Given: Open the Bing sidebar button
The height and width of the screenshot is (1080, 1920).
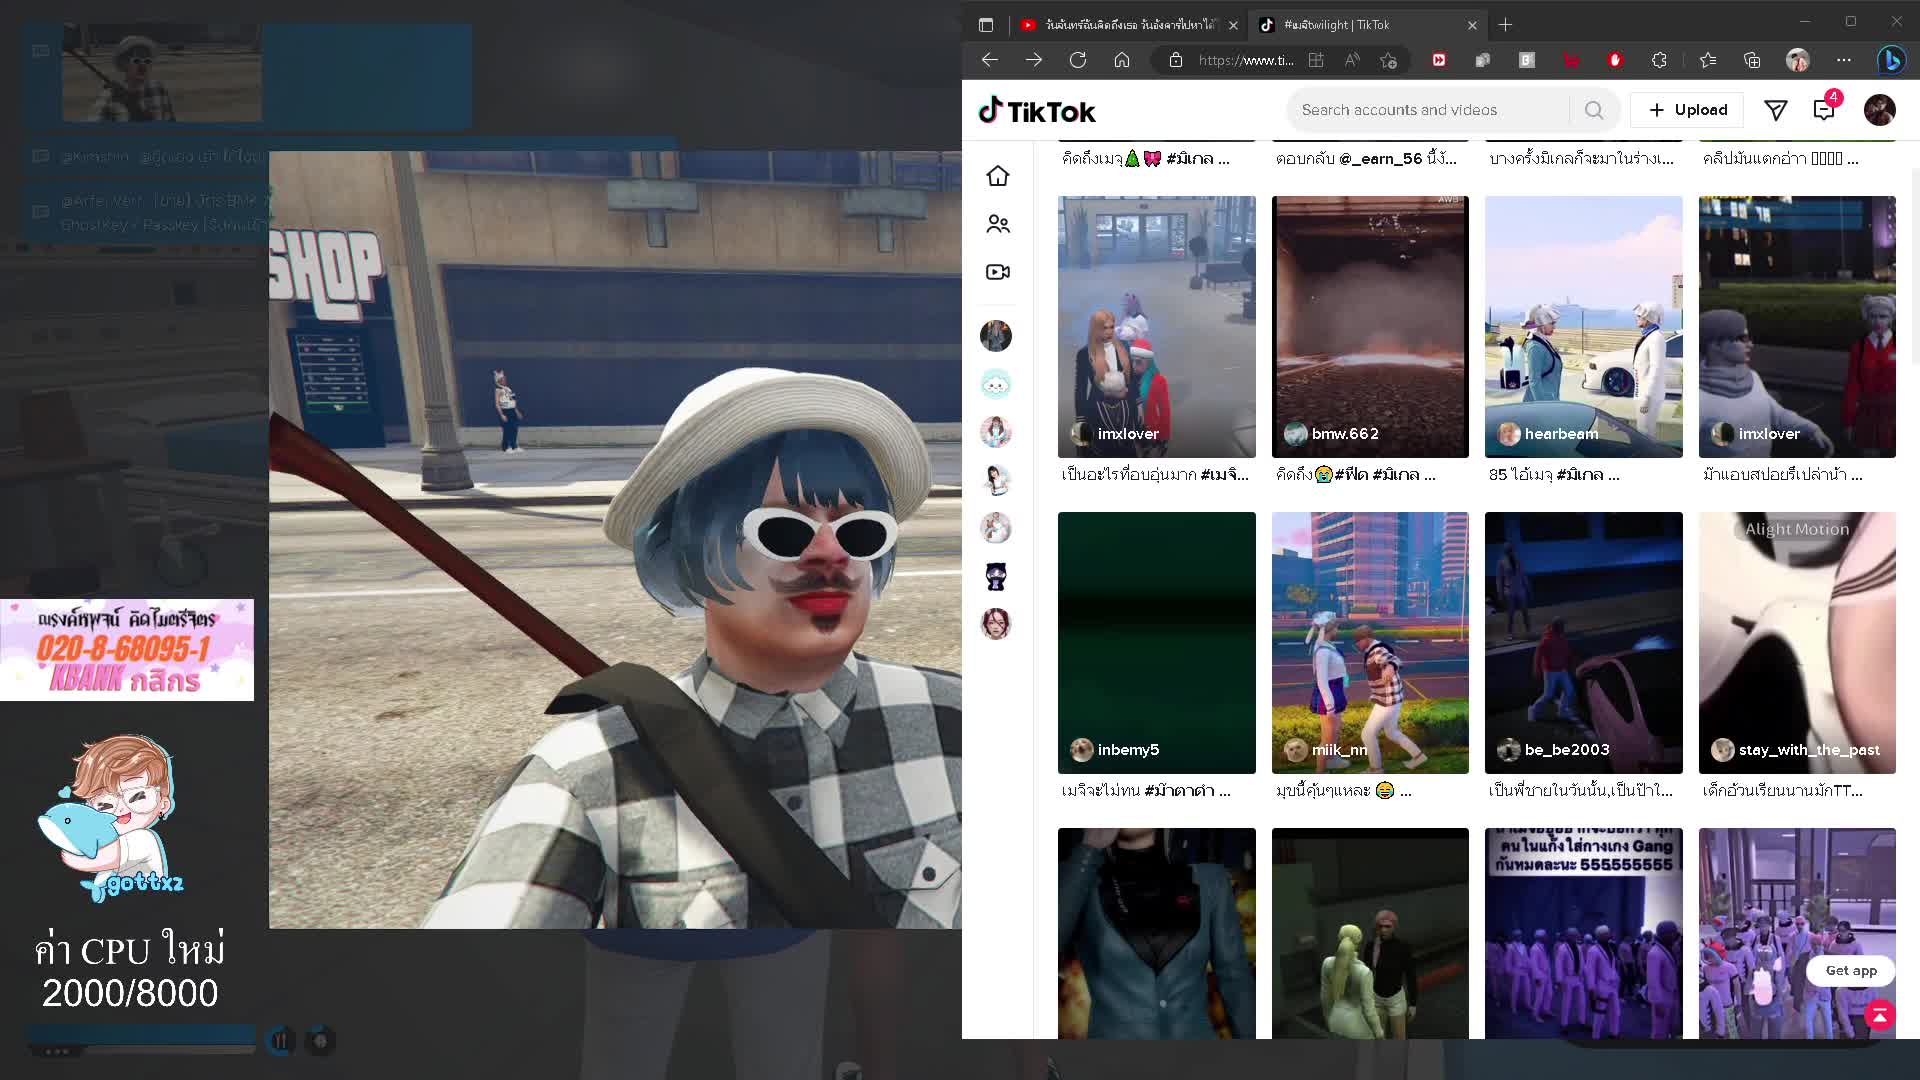Looking at the screenshot, I should [1890, 60].
